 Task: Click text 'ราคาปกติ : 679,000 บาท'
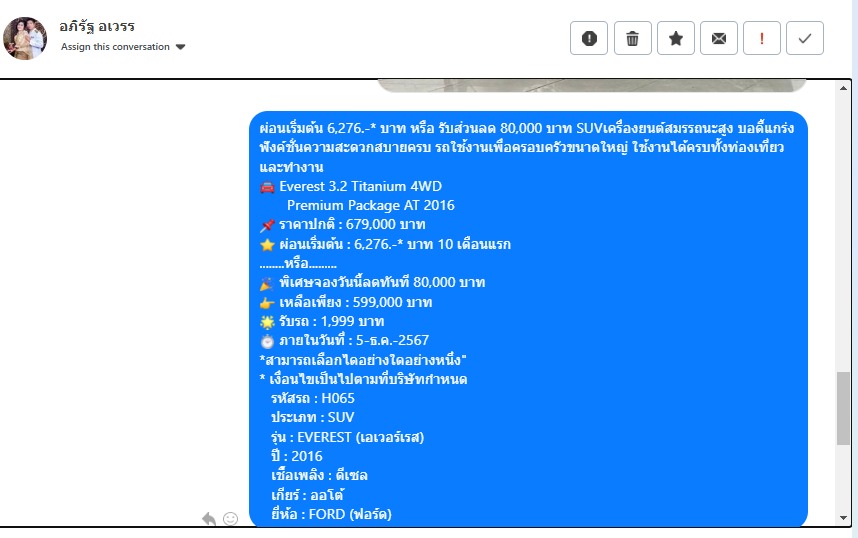[352, 224]
